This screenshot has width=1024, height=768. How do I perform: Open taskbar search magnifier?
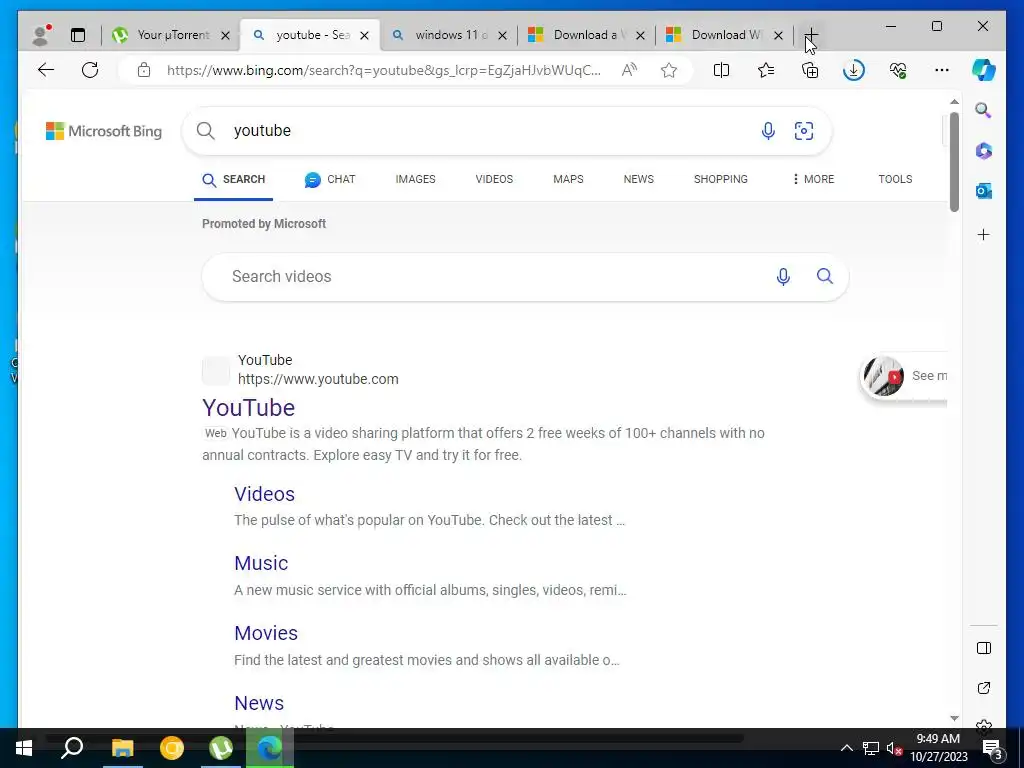coord(72,748)
